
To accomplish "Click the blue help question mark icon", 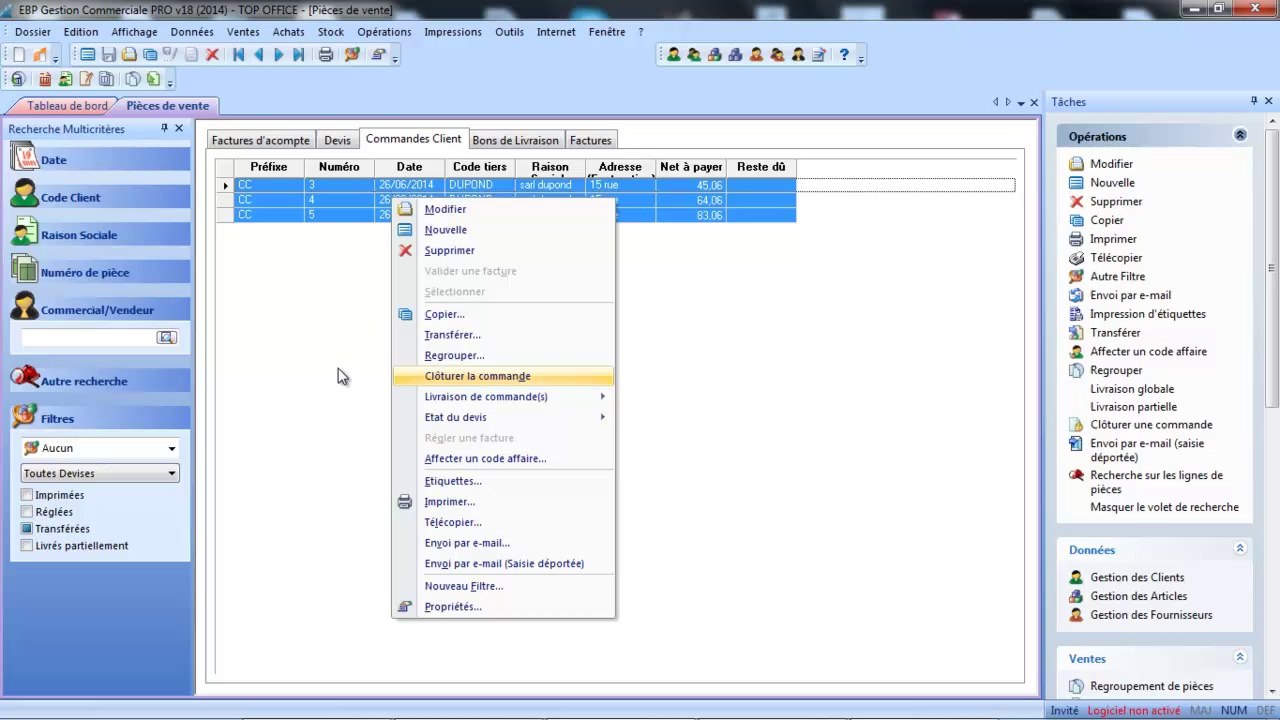I will coord(845,55).
